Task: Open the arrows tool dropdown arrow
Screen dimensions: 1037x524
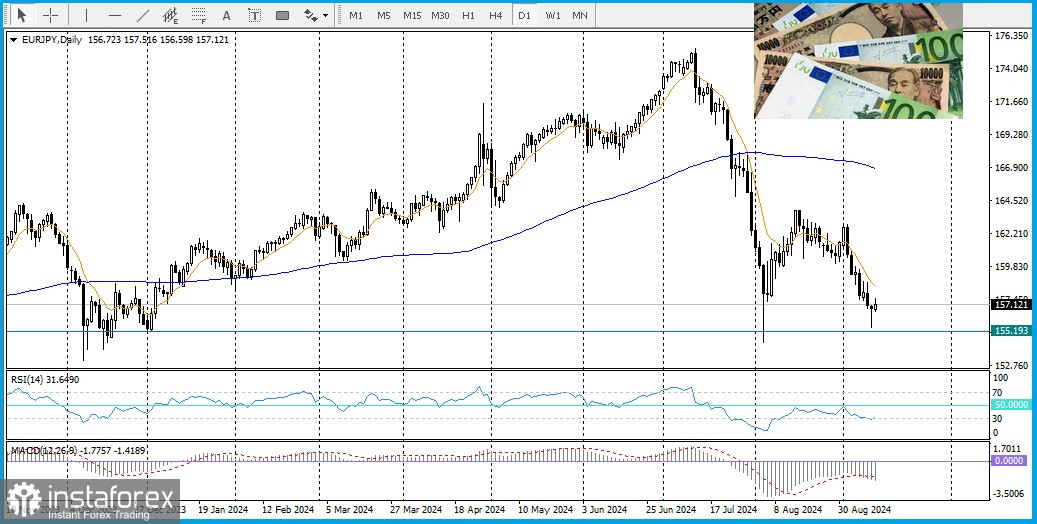Action: (x=325, y=15)
